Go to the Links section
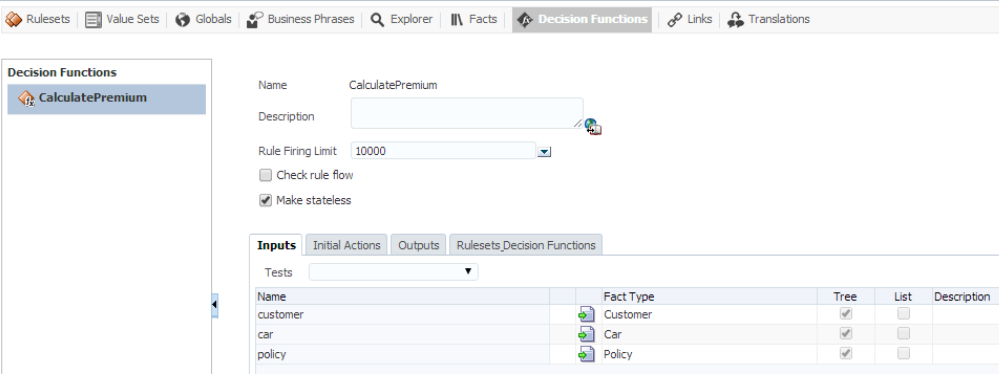 [x=690, y=20]
